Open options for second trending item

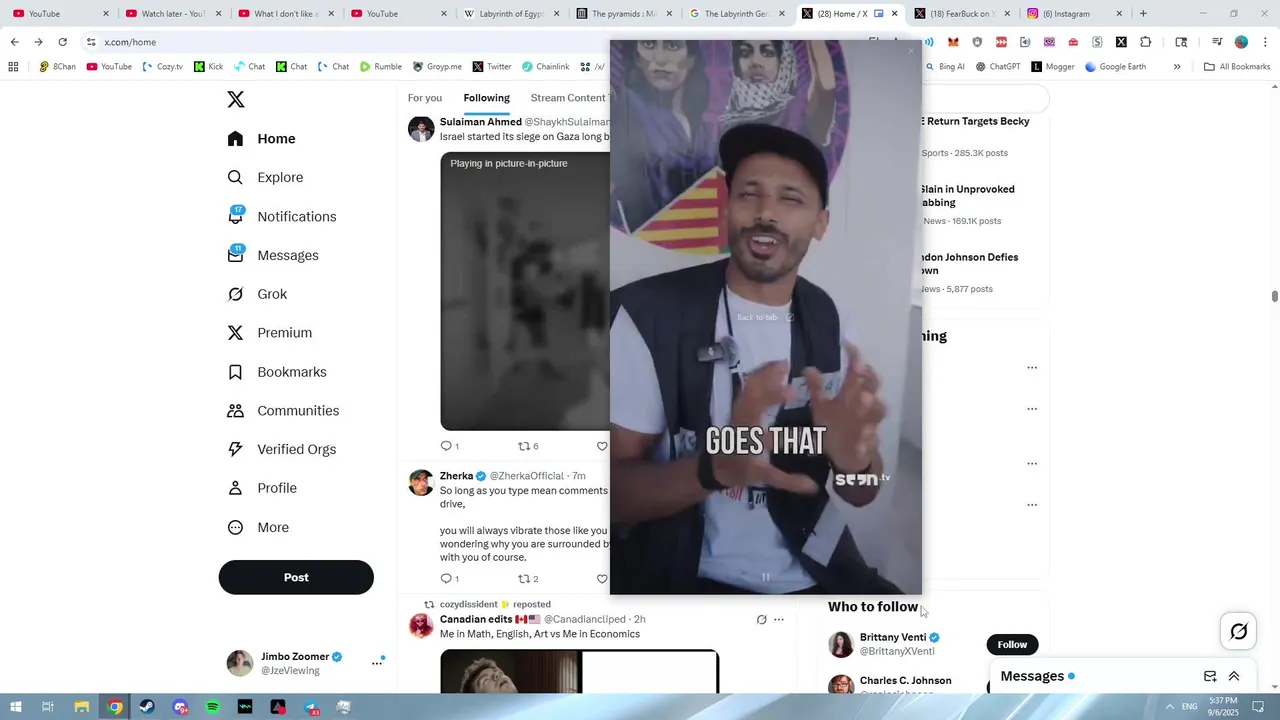coord(1032,409)
